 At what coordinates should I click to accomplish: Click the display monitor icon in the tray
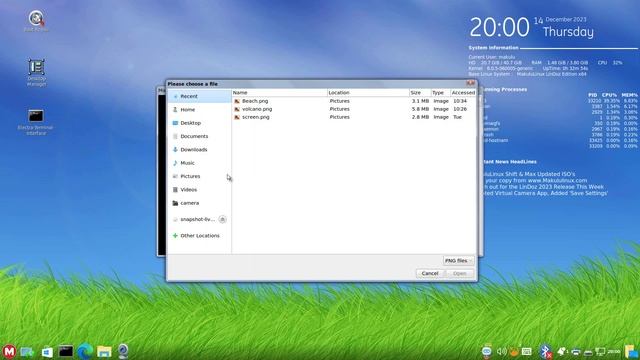(x=600, y=351)
